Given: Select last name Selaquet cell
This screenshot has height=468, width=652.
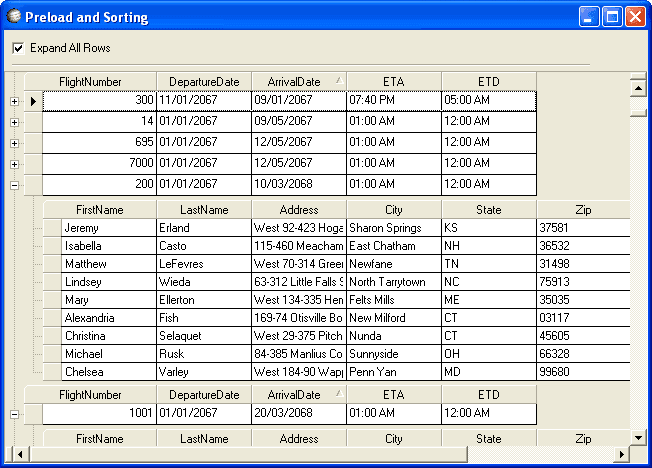Looking at the screenshot, I should [x=204, y=336].
